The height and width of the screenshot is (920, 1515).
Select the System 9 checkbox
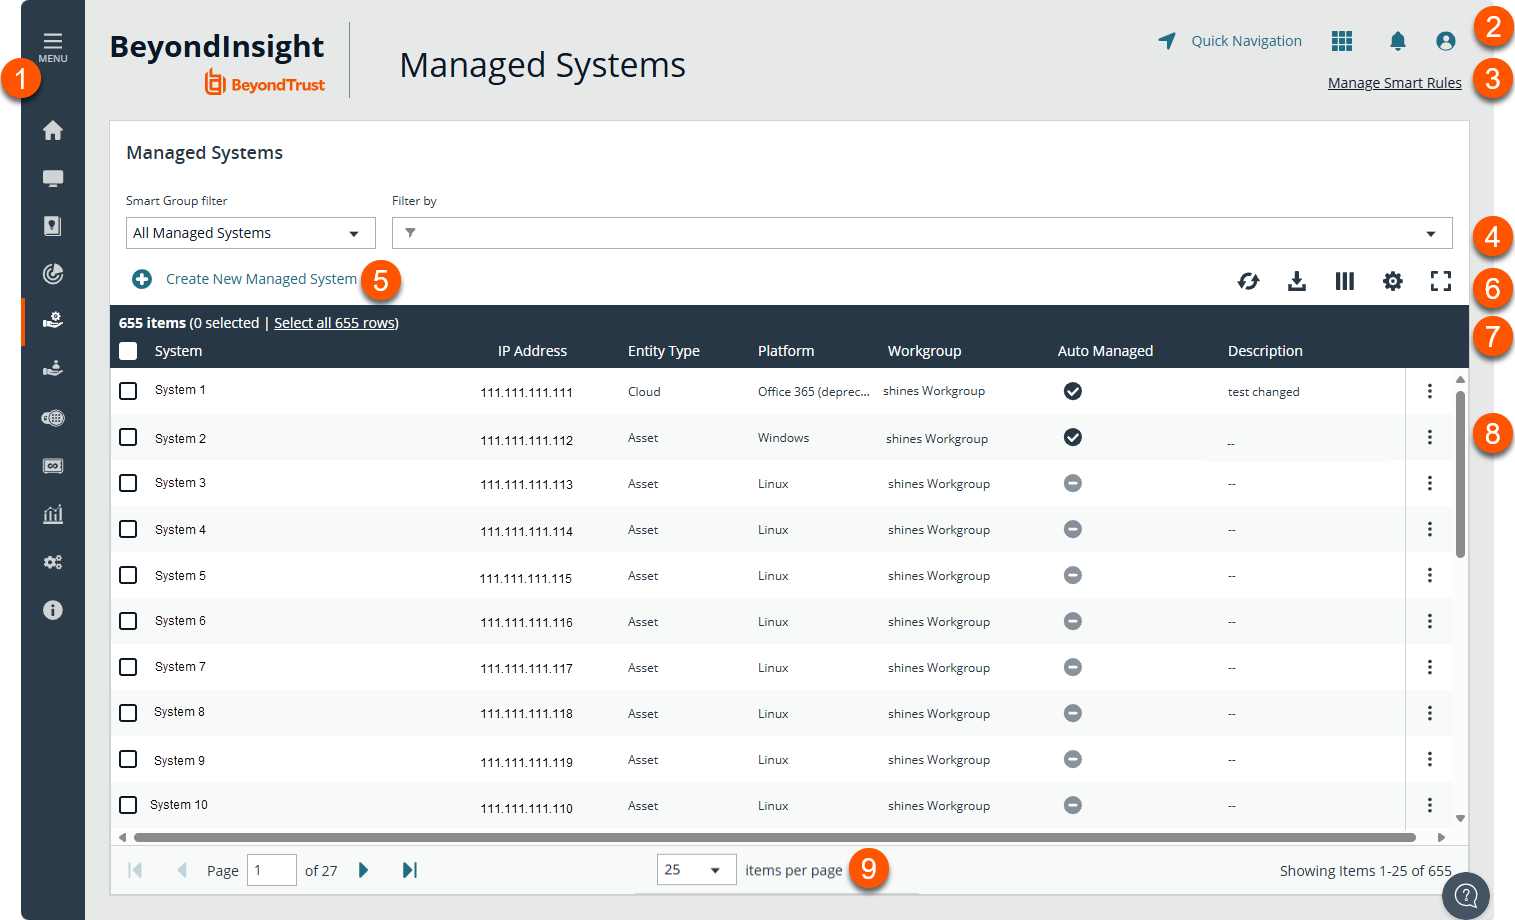pyautogui.click(x=128, y=759)
